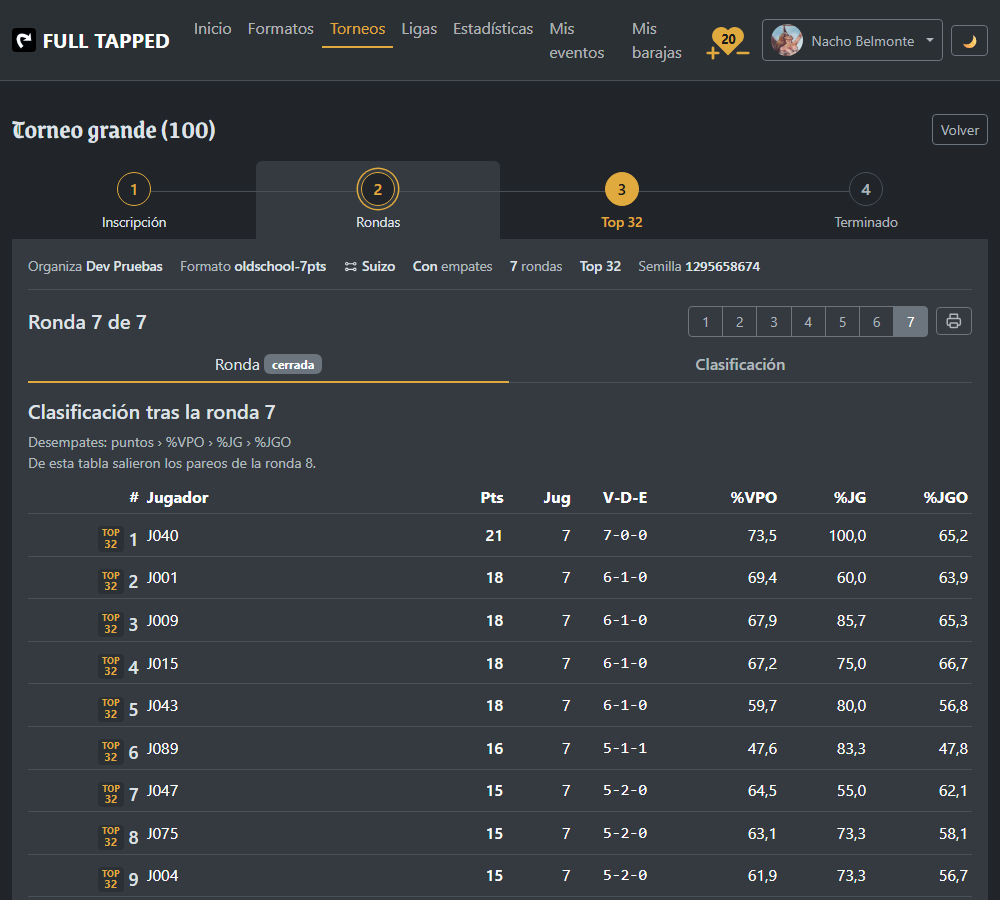The width and height of the screenshot is (1000, 900).
Task: Click the Full Tapped logo icon
Action: [24, 41]
